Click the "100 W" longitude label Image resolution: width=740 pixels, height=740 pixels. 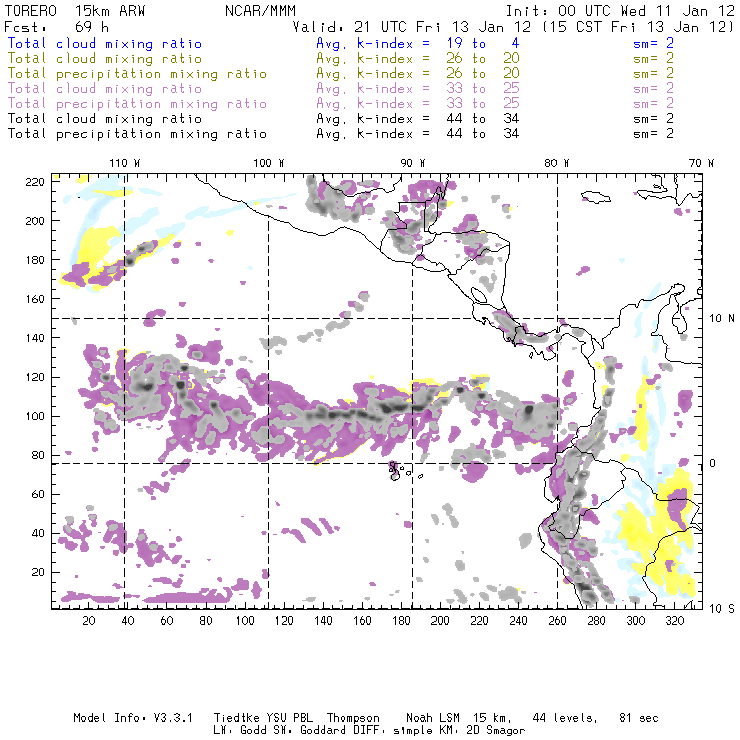pyautogui.click(x=269, y=163)
